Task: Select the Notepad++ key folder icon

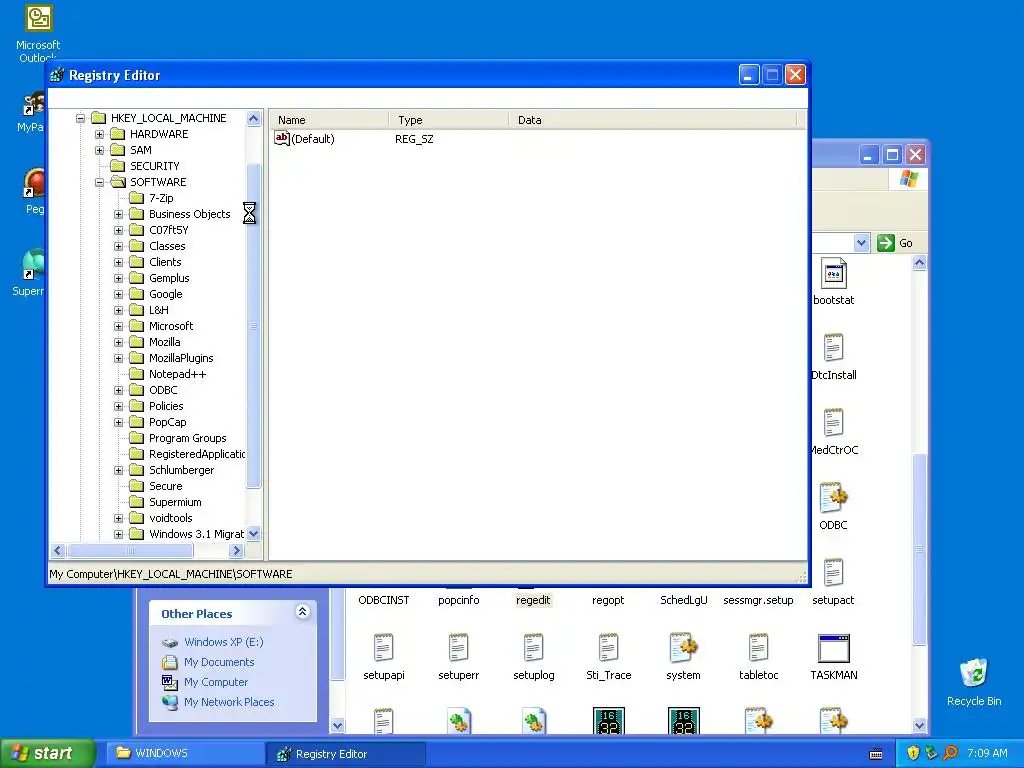Action: coord(136,374)
